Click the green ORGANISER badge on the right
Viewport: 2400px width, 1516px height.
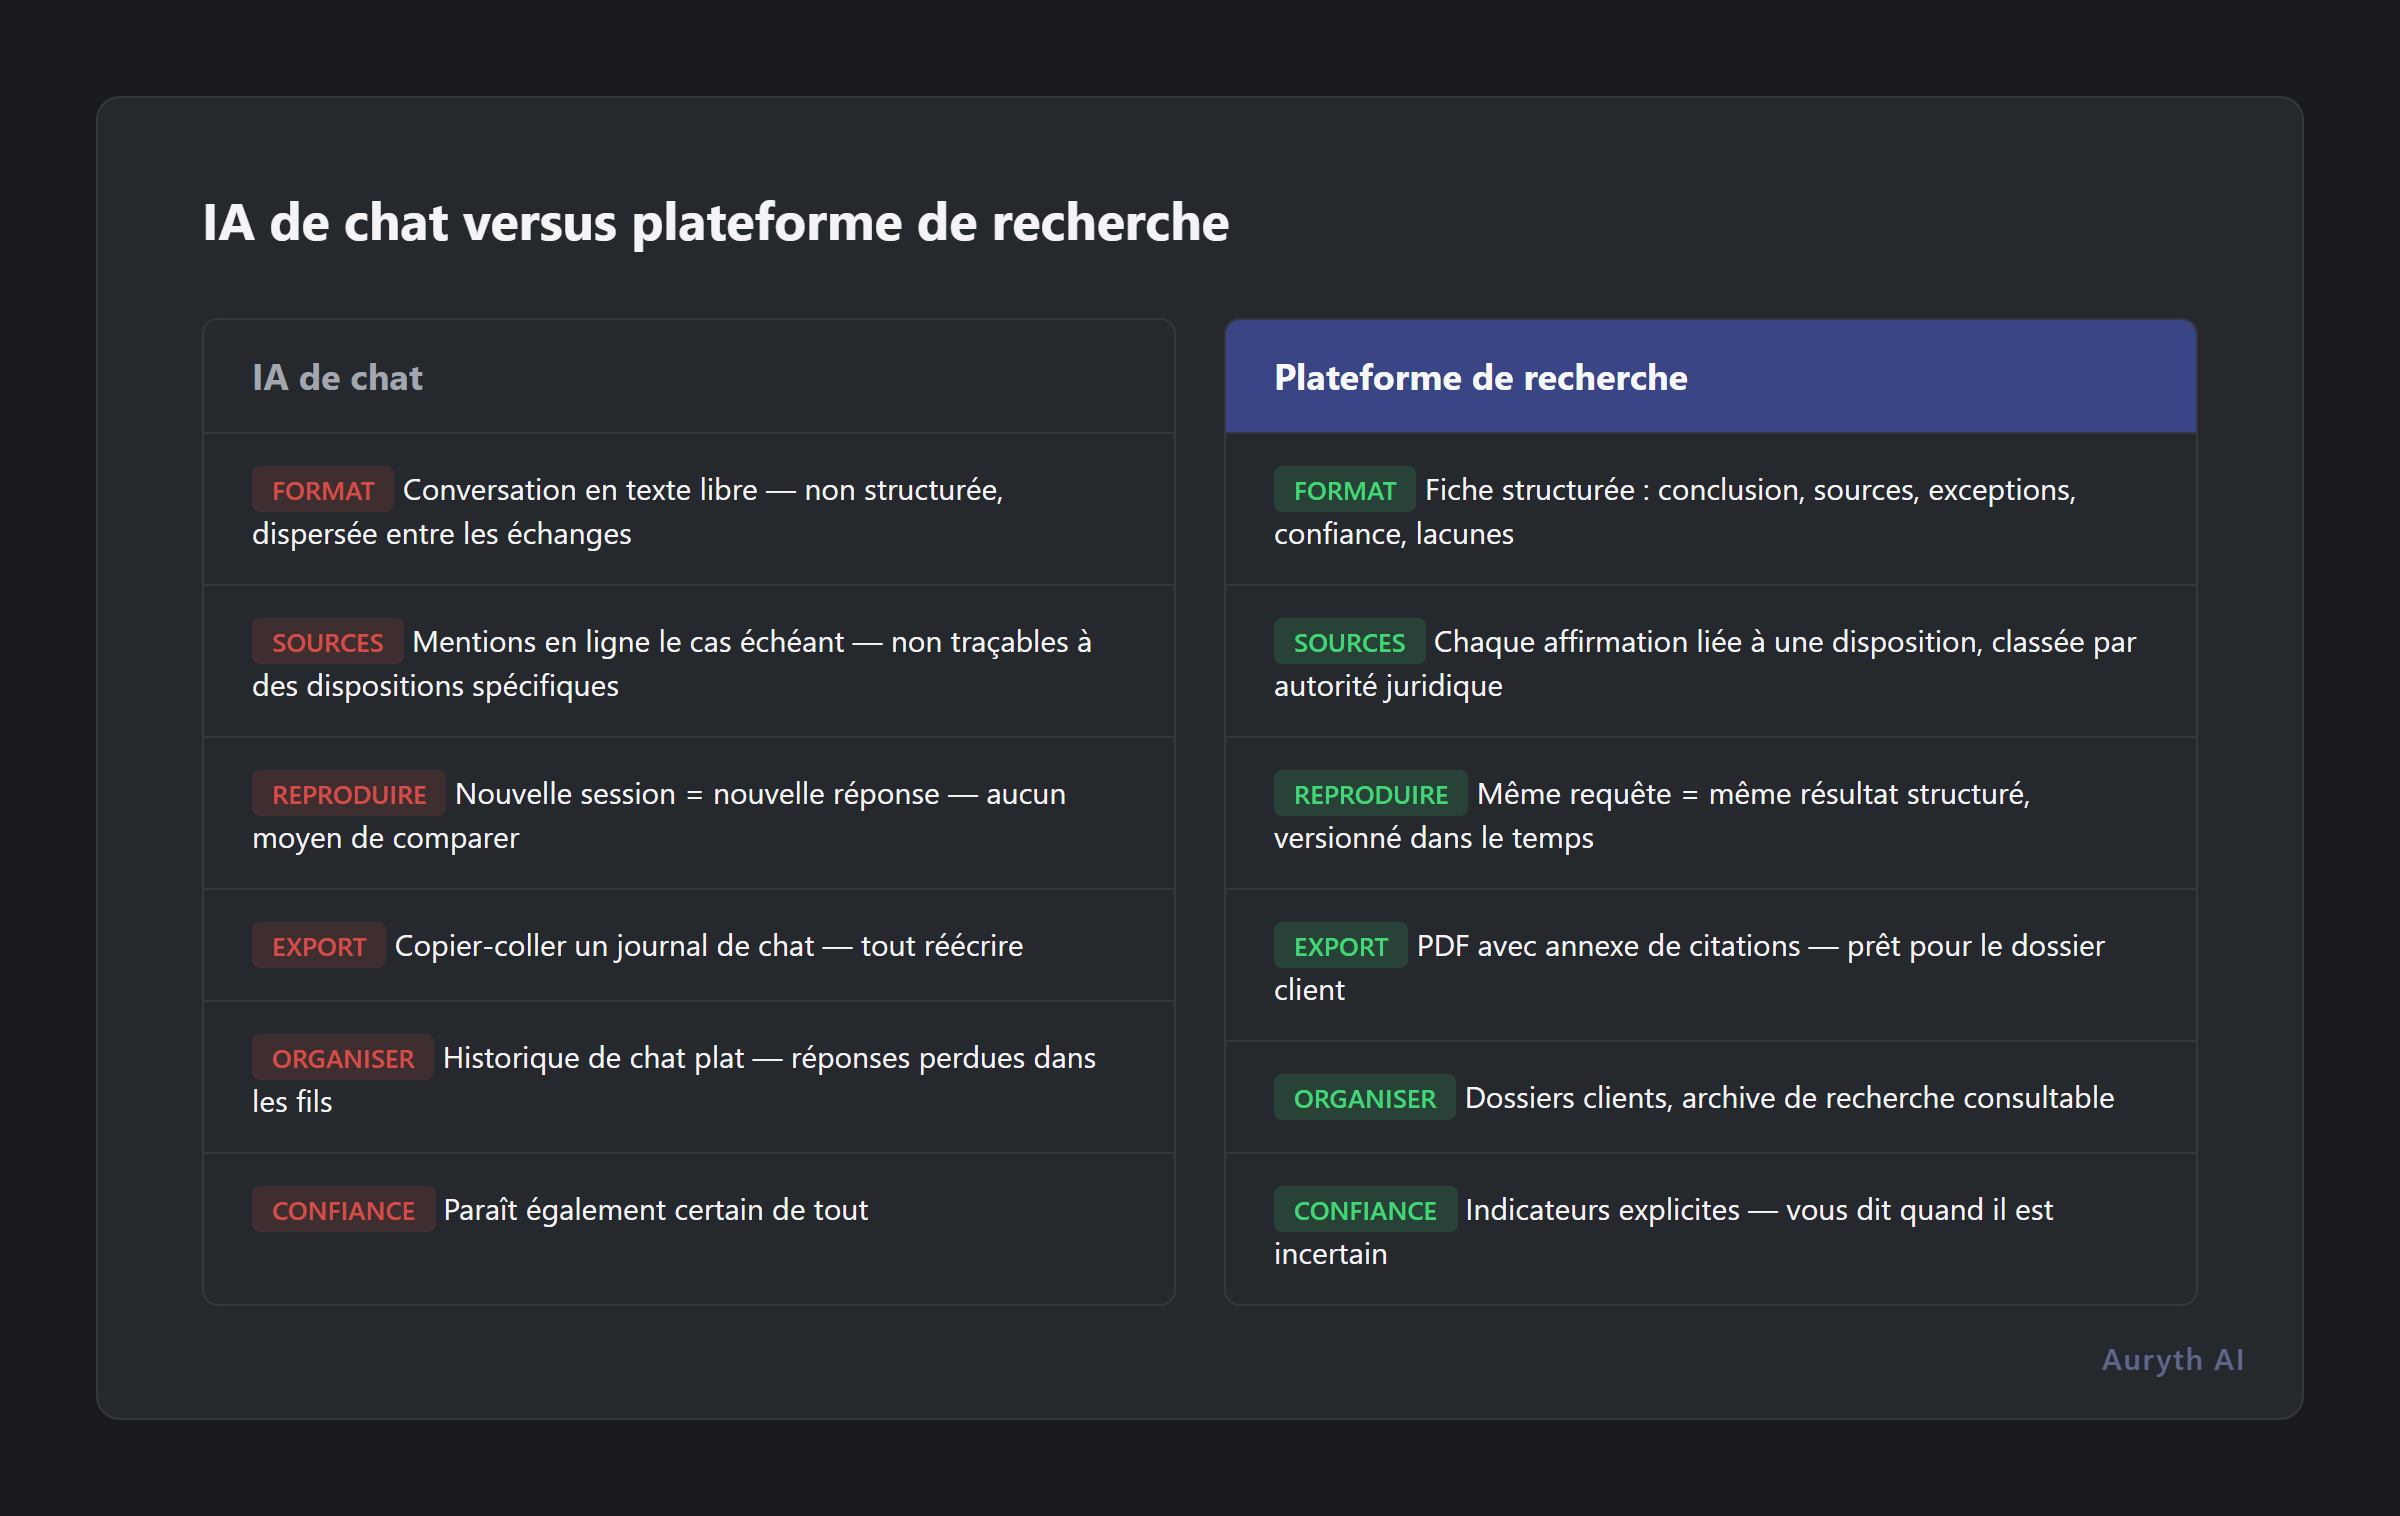1364,1098
